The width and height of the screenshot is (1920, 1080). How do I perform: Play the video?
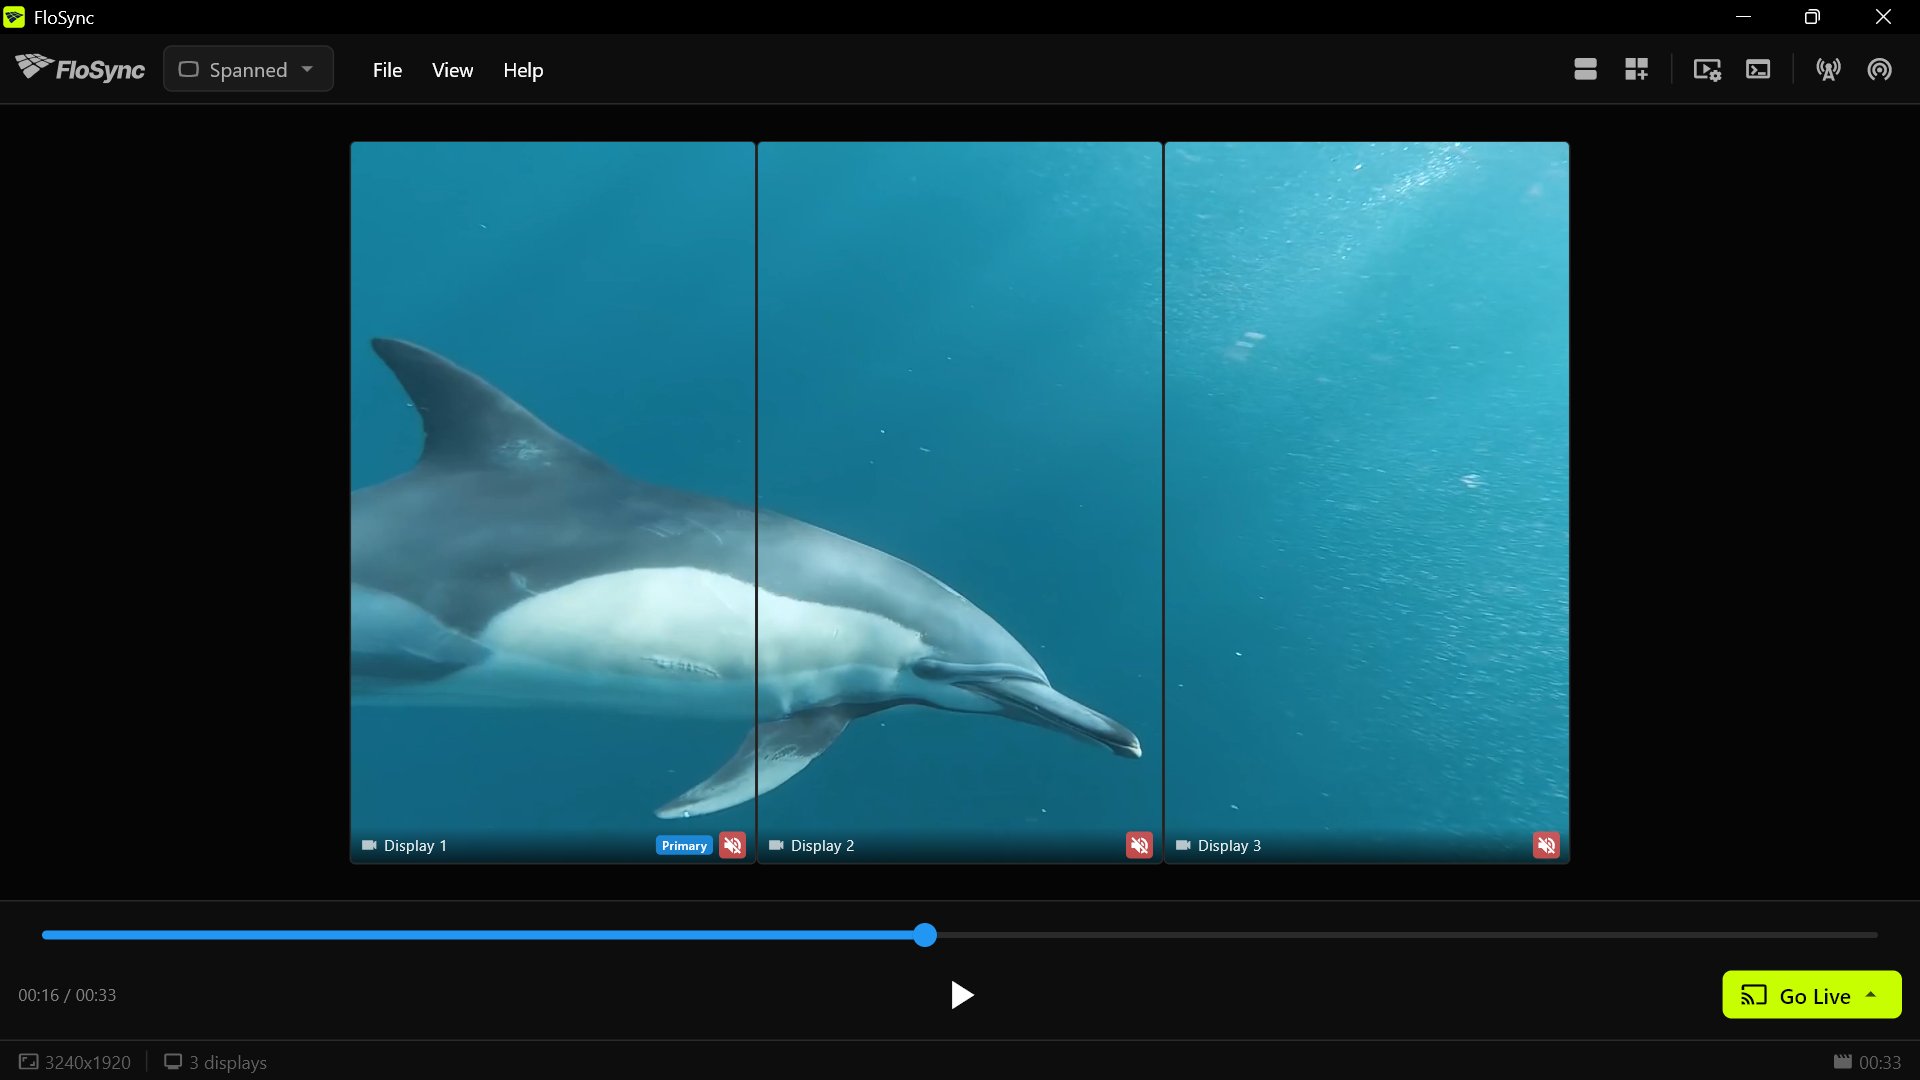961,995
